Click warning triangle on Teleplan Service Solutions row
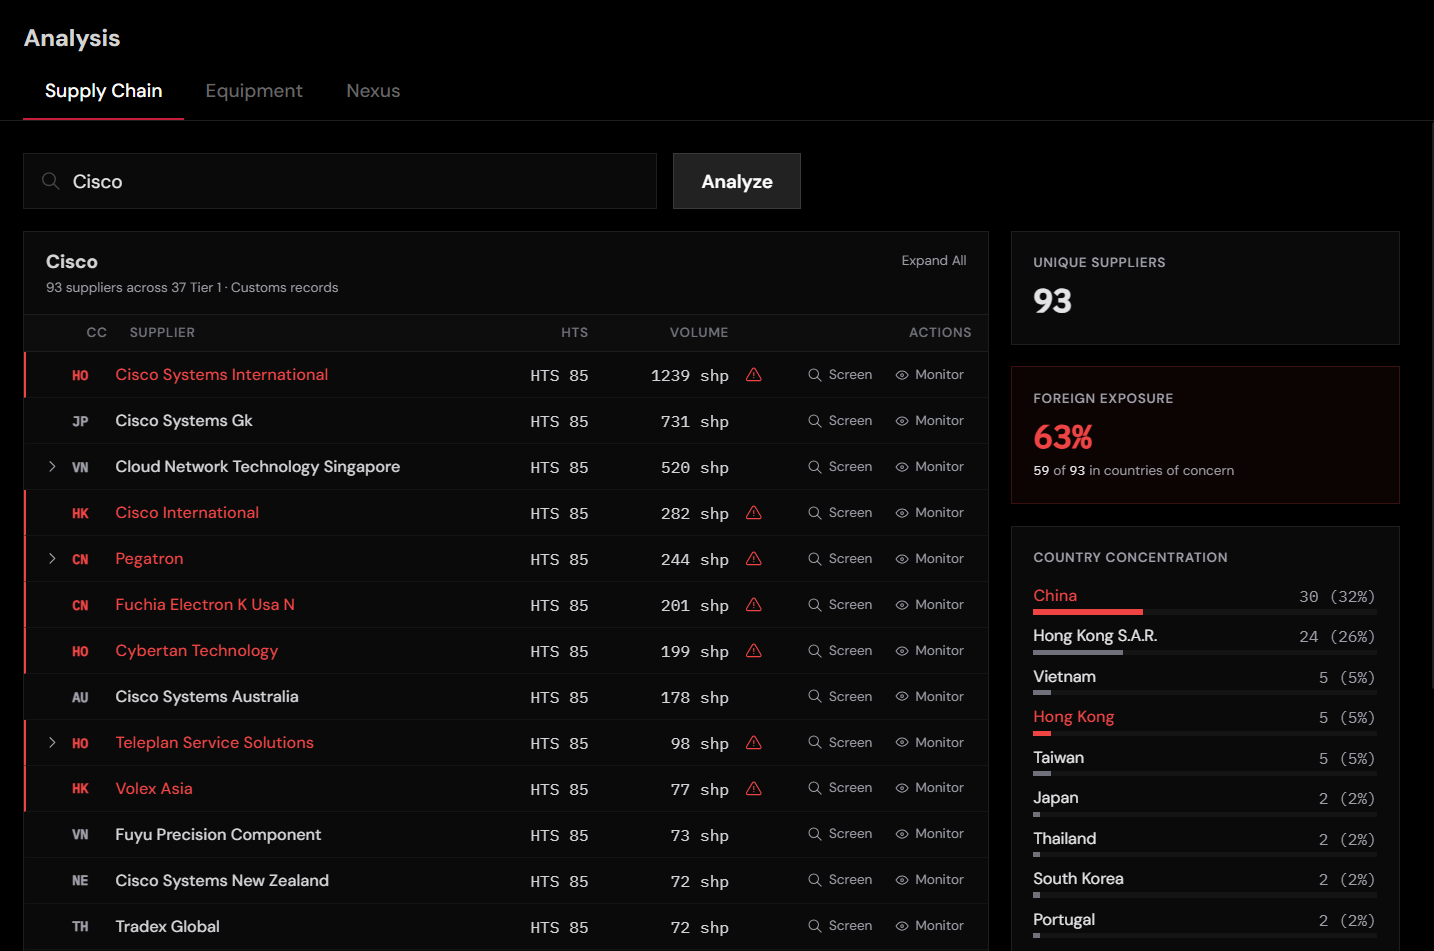This screenshot has height=951, width=1434. click(754, 743)
